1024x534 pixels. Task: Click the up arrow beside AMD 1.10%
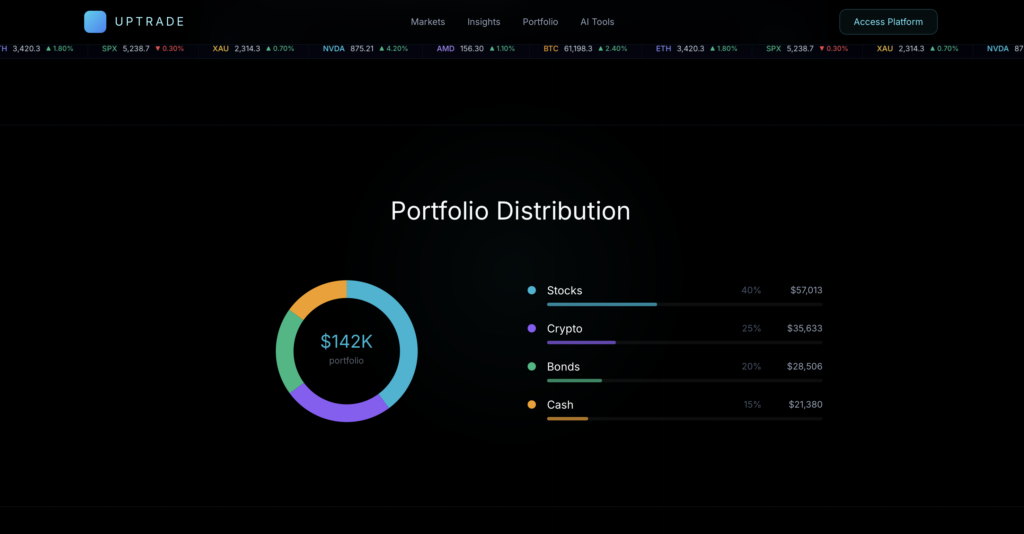pos(492,48)
